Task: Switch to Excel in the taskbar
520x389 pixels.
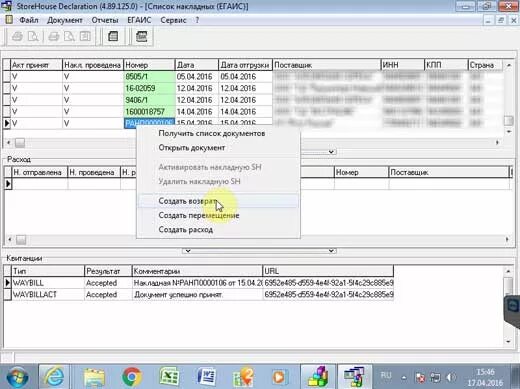Action: [x=169, y=377]
